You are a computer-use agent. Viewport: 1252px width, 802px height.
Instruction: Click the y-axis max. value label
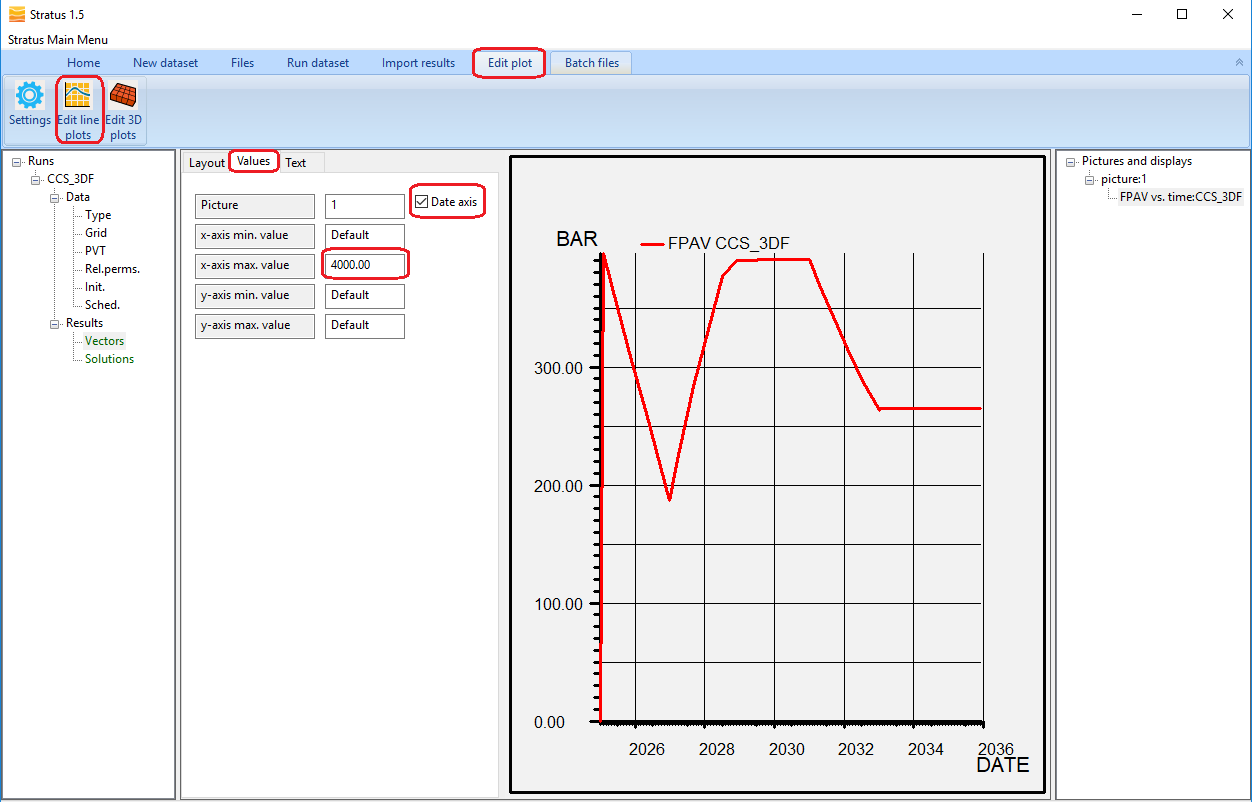(x=255, y=326)
